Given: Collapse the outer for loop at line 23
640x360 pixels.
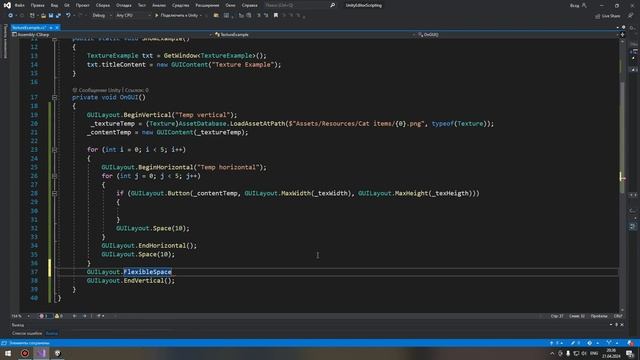Looking at the screenshot, I should (x=54, y=150).
